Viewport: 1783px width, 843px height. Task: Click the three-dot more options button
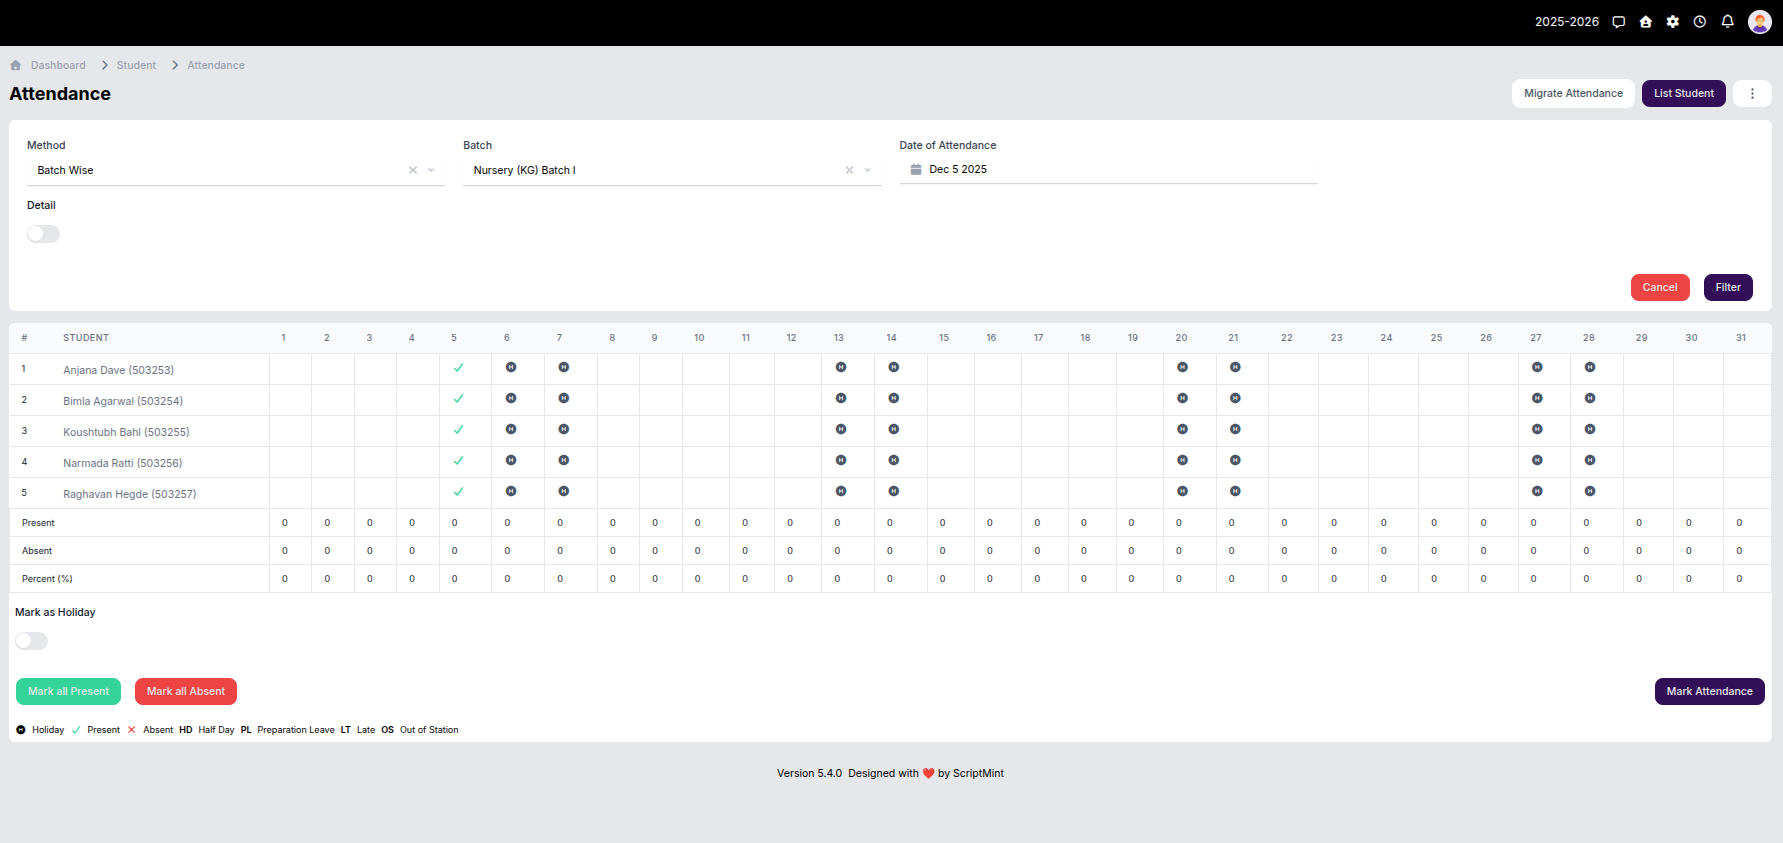(1752, 93)
